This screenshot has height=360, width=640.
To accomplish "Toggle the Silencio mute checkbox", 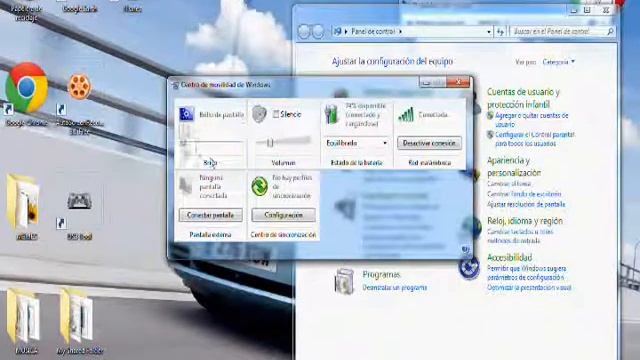I will click(276, 114).
